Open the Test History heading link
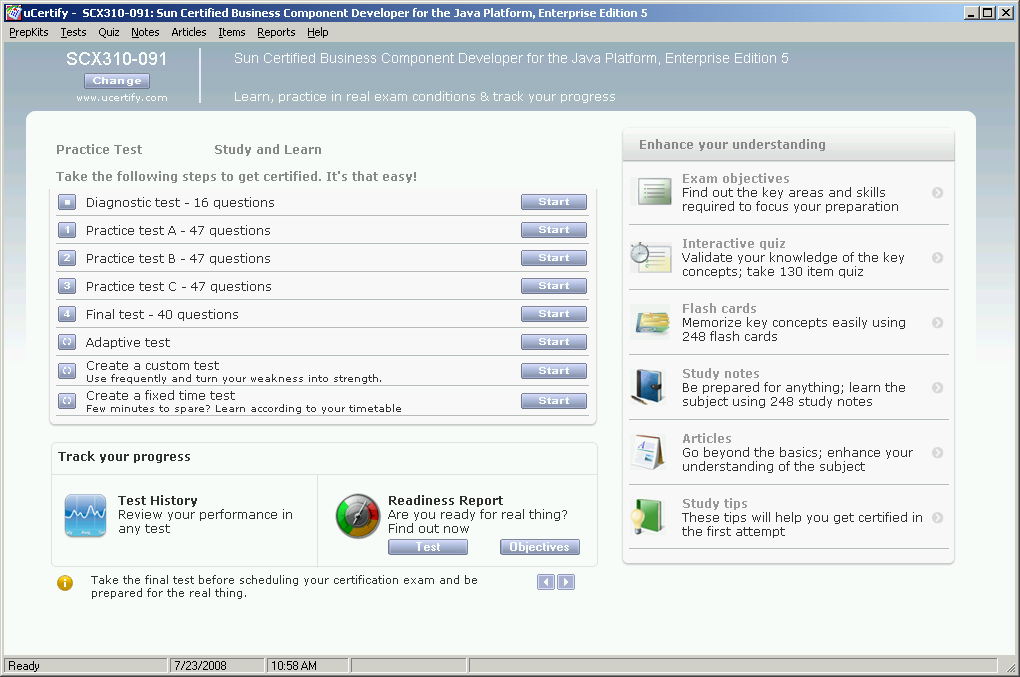 coord(157,501)
